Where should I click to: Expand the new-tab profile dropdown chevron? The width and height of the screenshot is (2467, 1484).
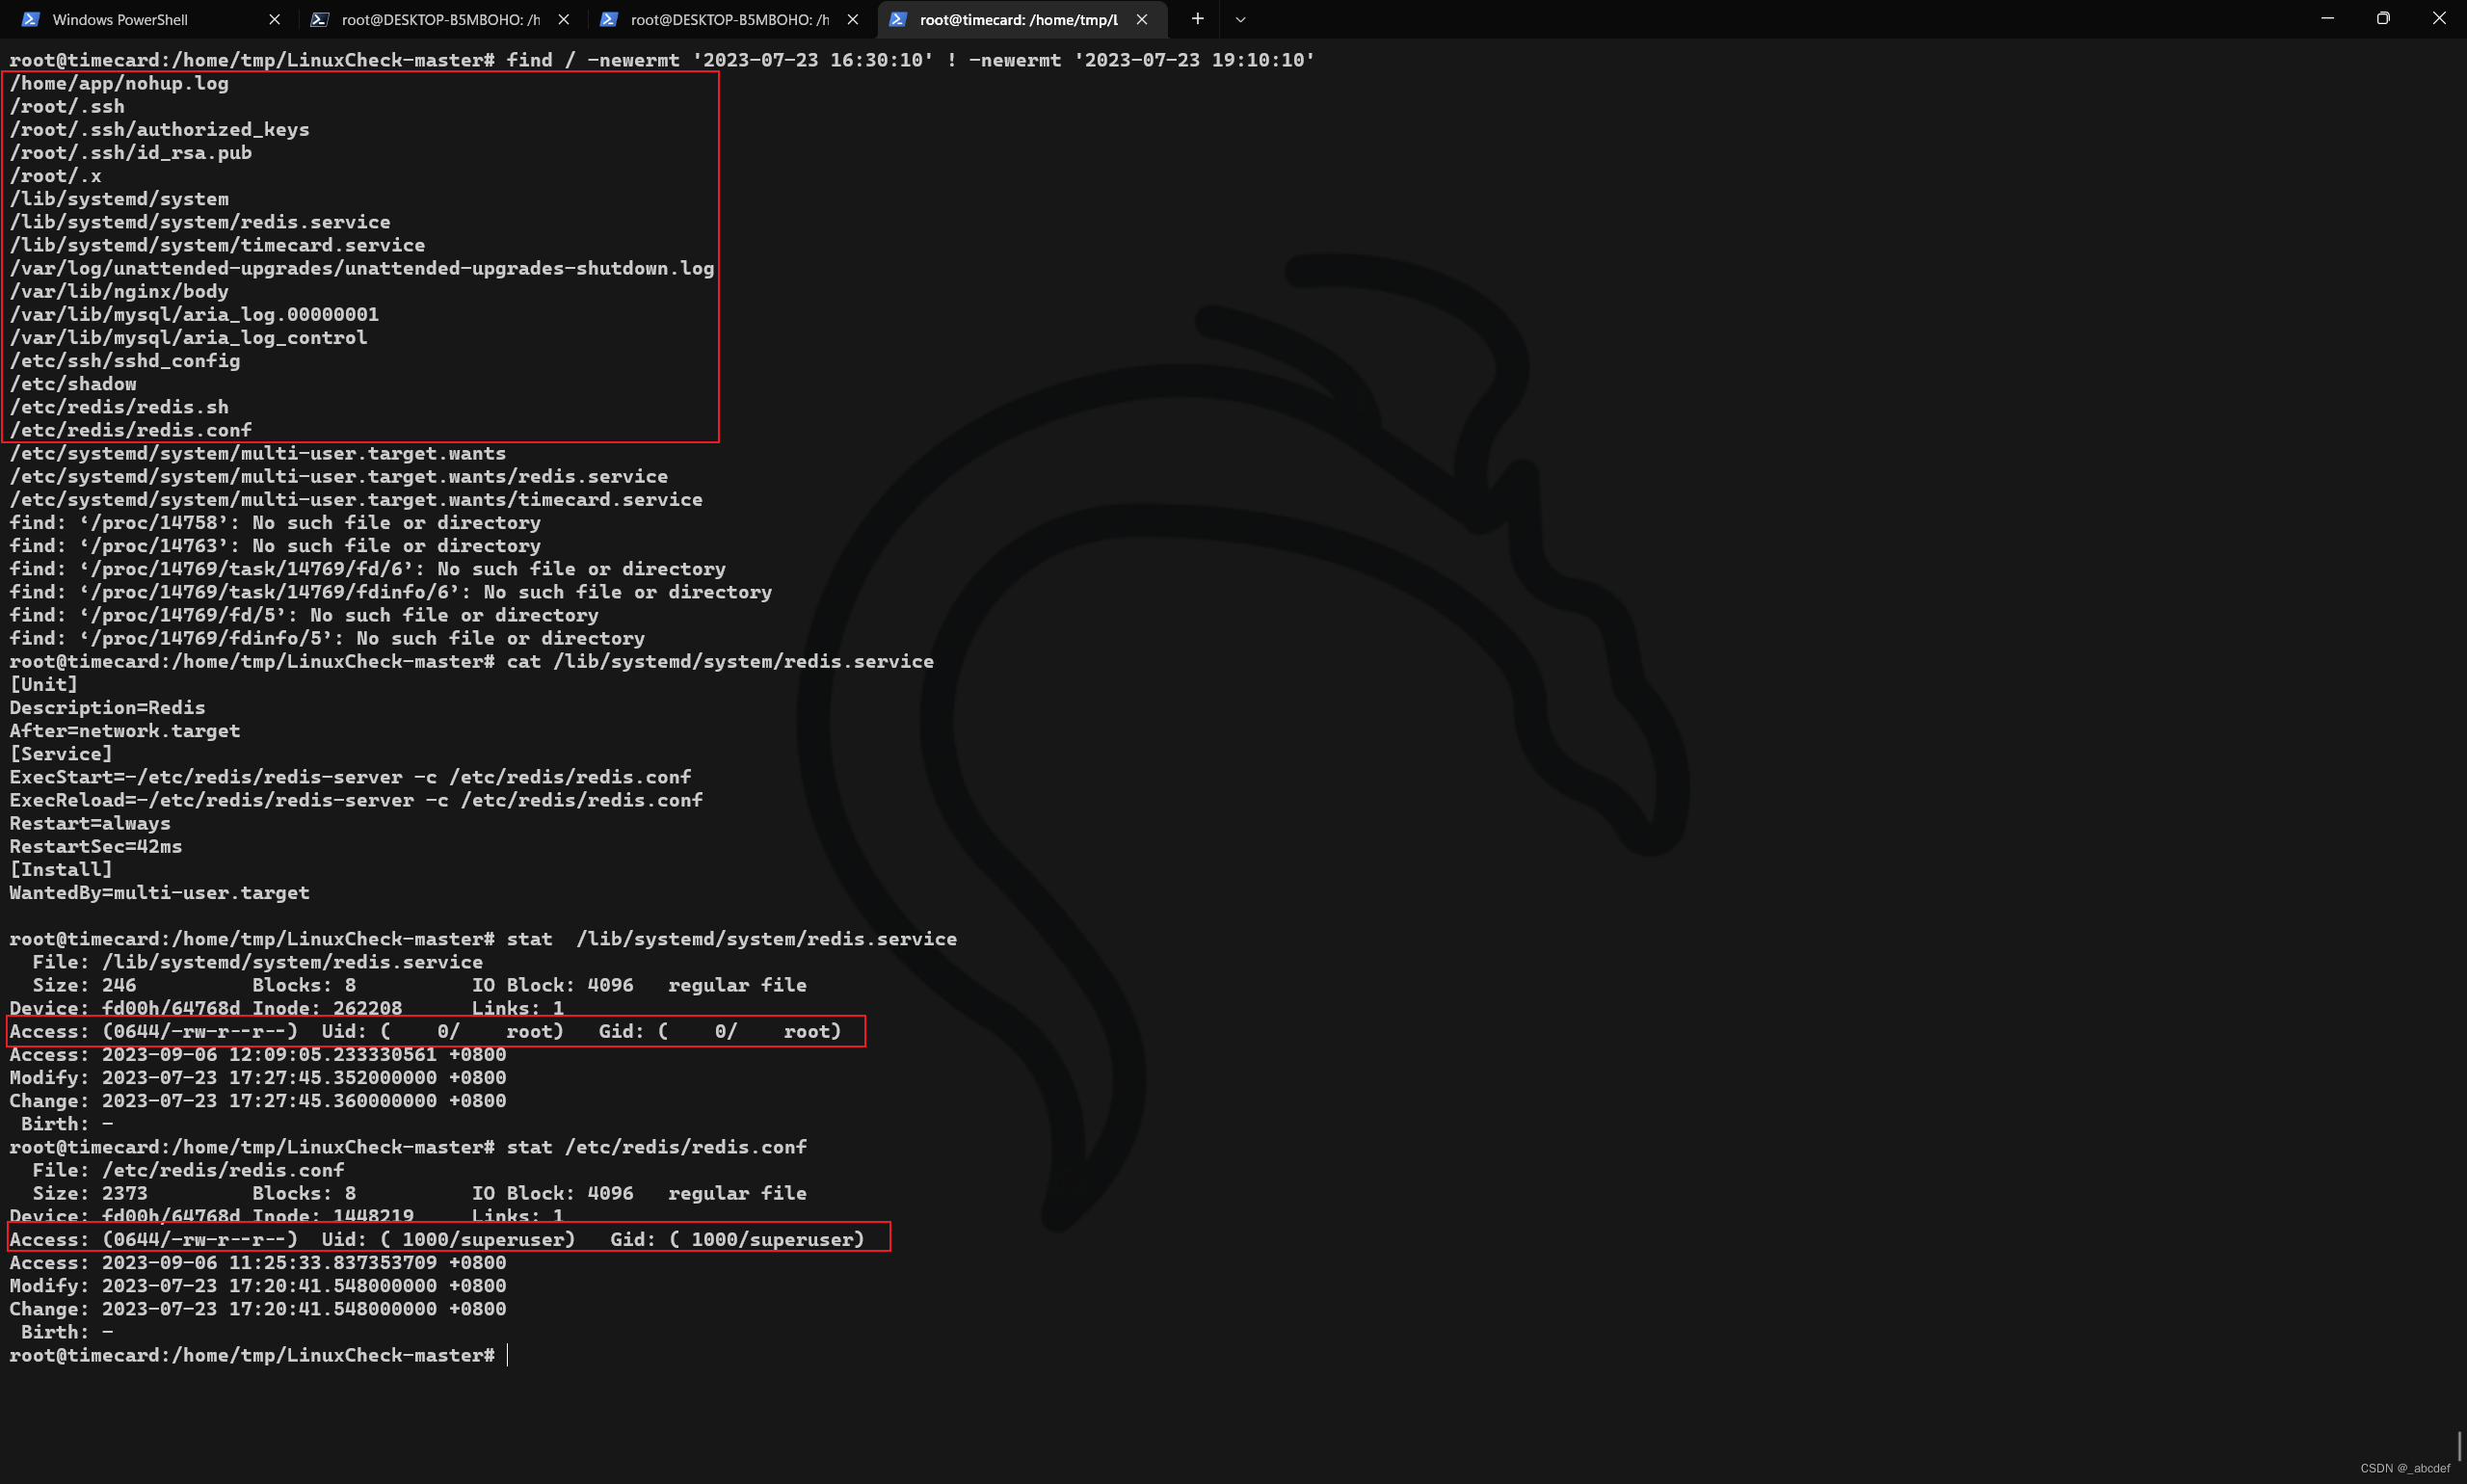(1240, 19)
